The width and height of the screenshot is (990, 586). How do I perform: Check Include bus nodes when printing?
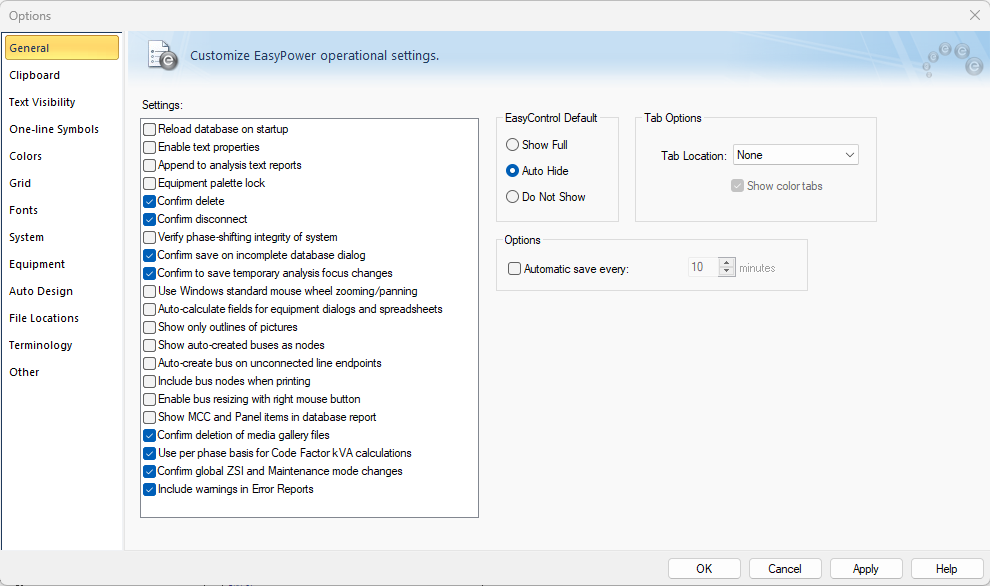coord(150,381)
